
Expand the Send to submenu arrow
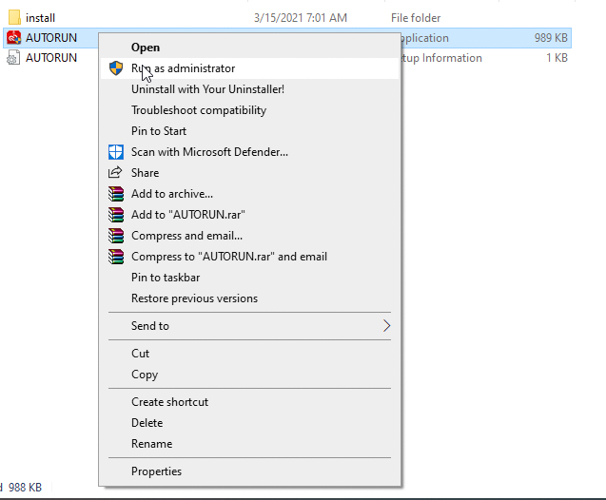[x=386, y=326]
